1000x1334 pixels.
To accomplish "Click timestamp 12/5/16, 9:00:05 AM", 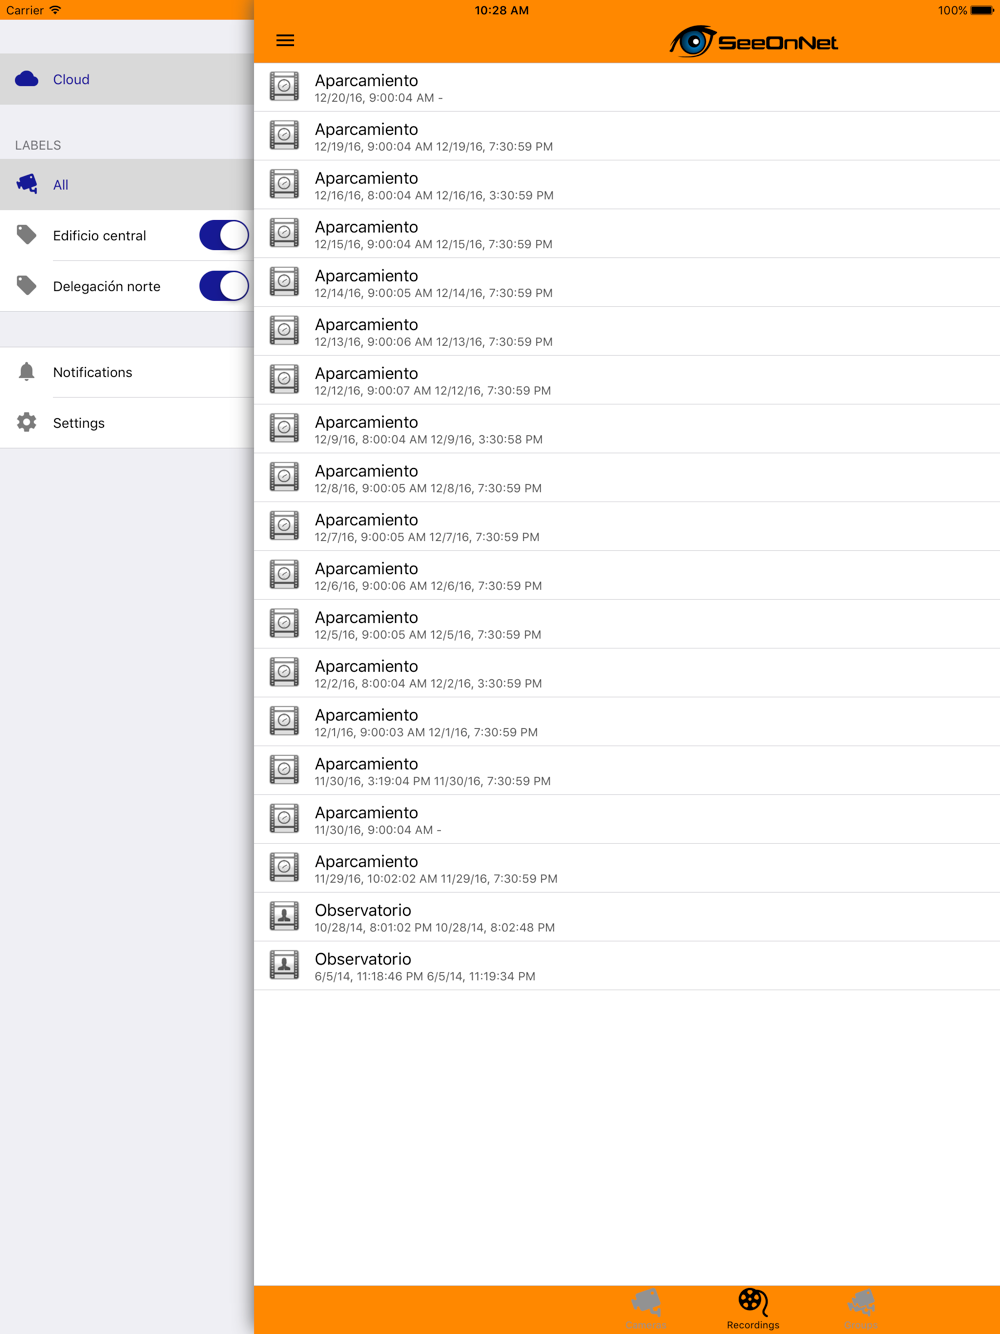I will tap(369, 635).
